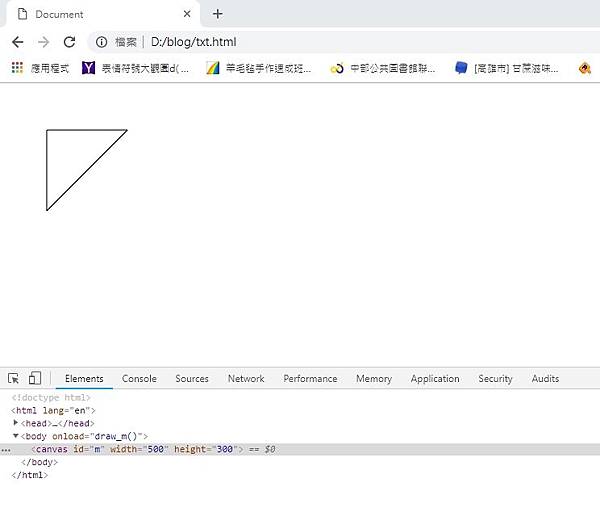Select the canvas id="m" element row
Image resolution: width=600 pixels, height=529 pixels.
pos(300,449)
